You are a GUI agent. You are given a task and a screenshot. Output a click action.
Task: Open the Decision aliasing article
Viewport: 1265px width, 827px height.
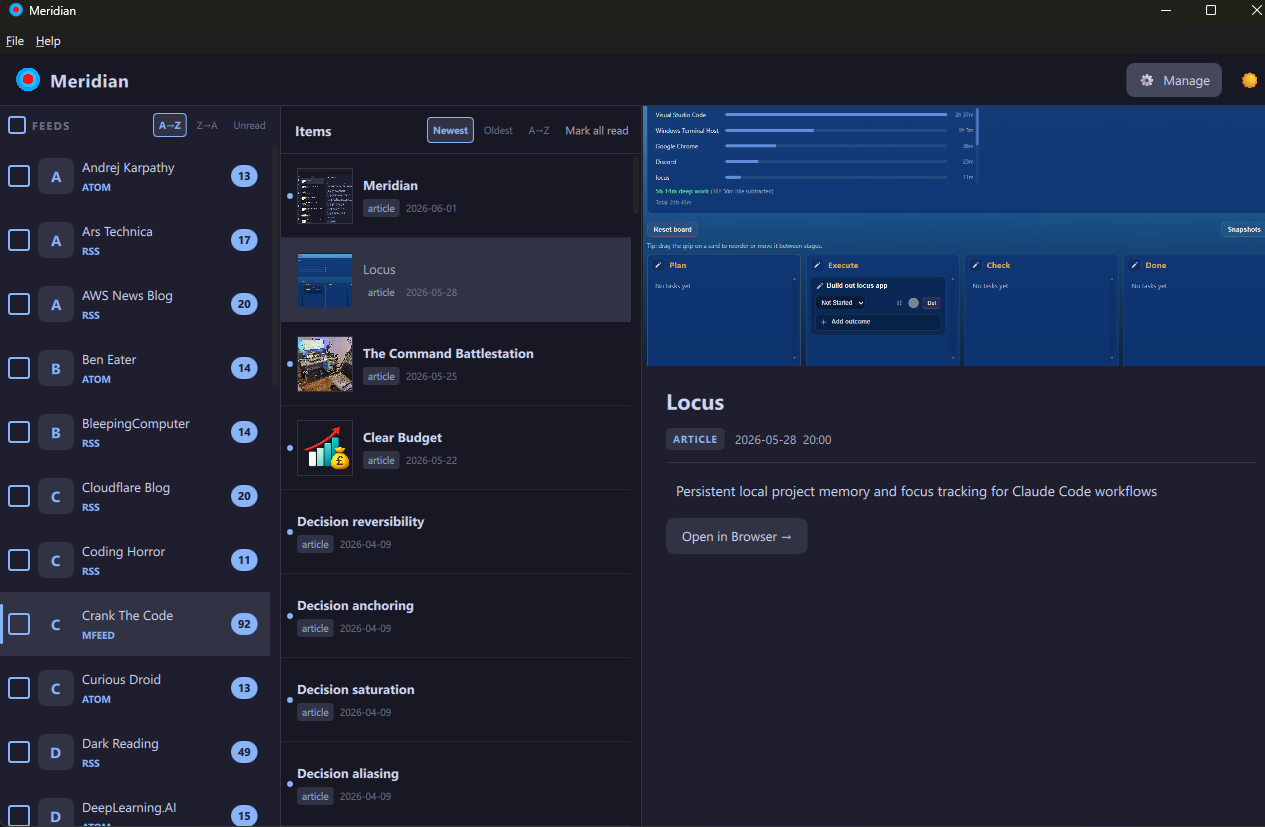[x=456, y=784]
